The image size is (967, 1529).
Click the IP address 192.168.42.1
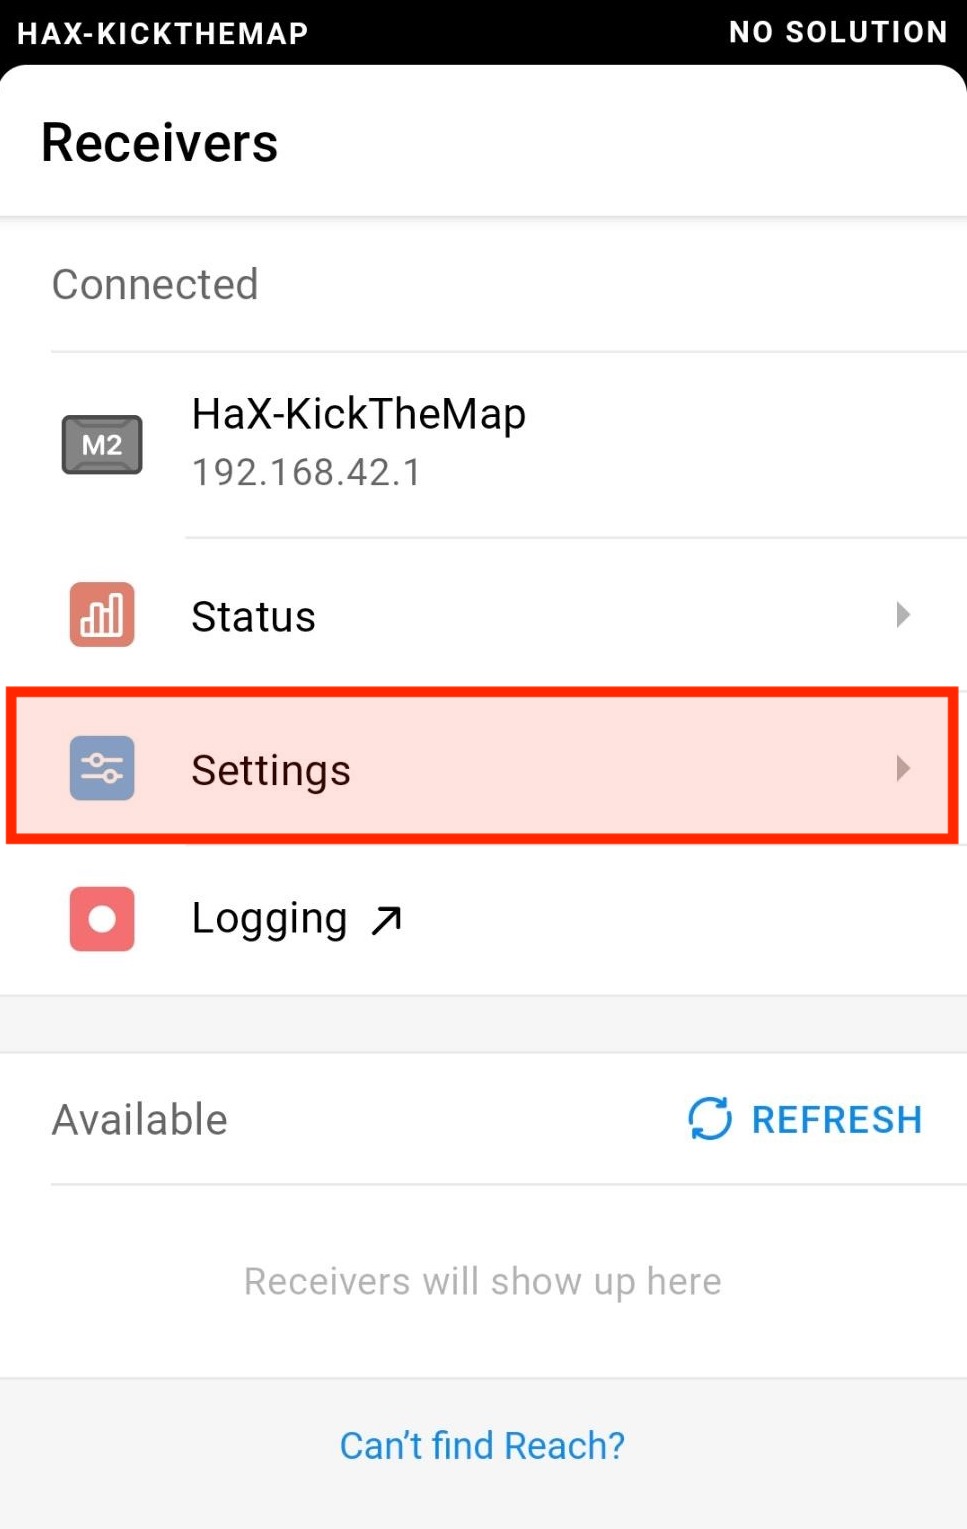pyautogui.click(x=306, y=471)
